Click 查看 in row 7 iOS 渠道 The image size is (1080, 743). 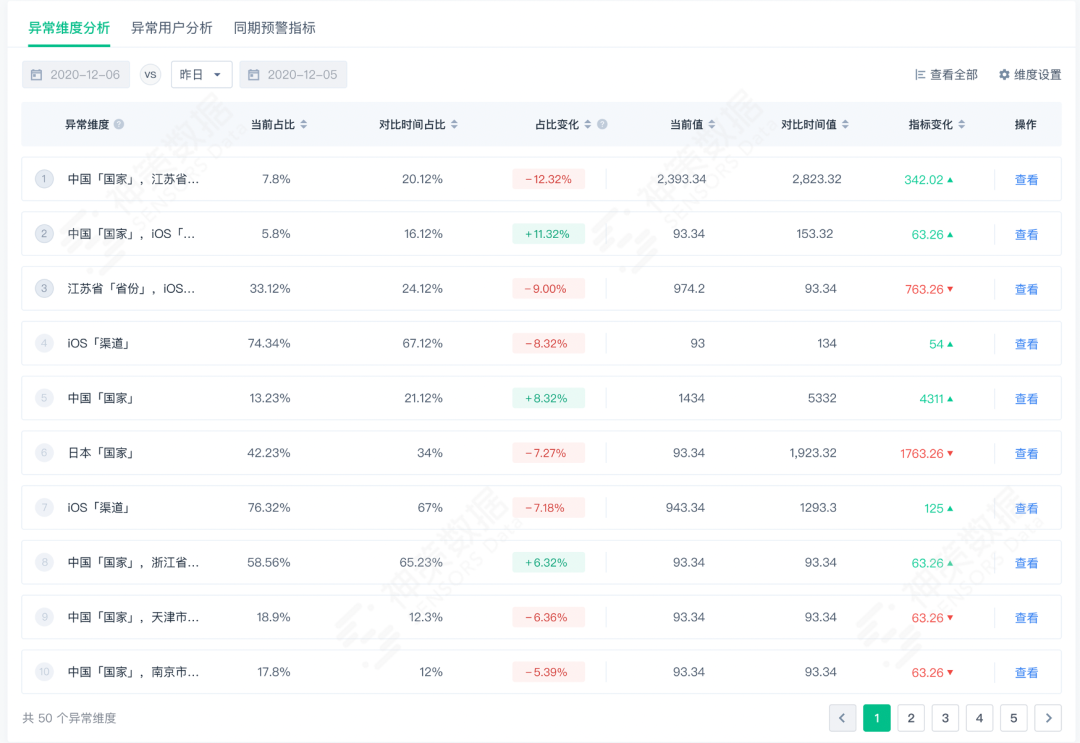coord(1026,508)
